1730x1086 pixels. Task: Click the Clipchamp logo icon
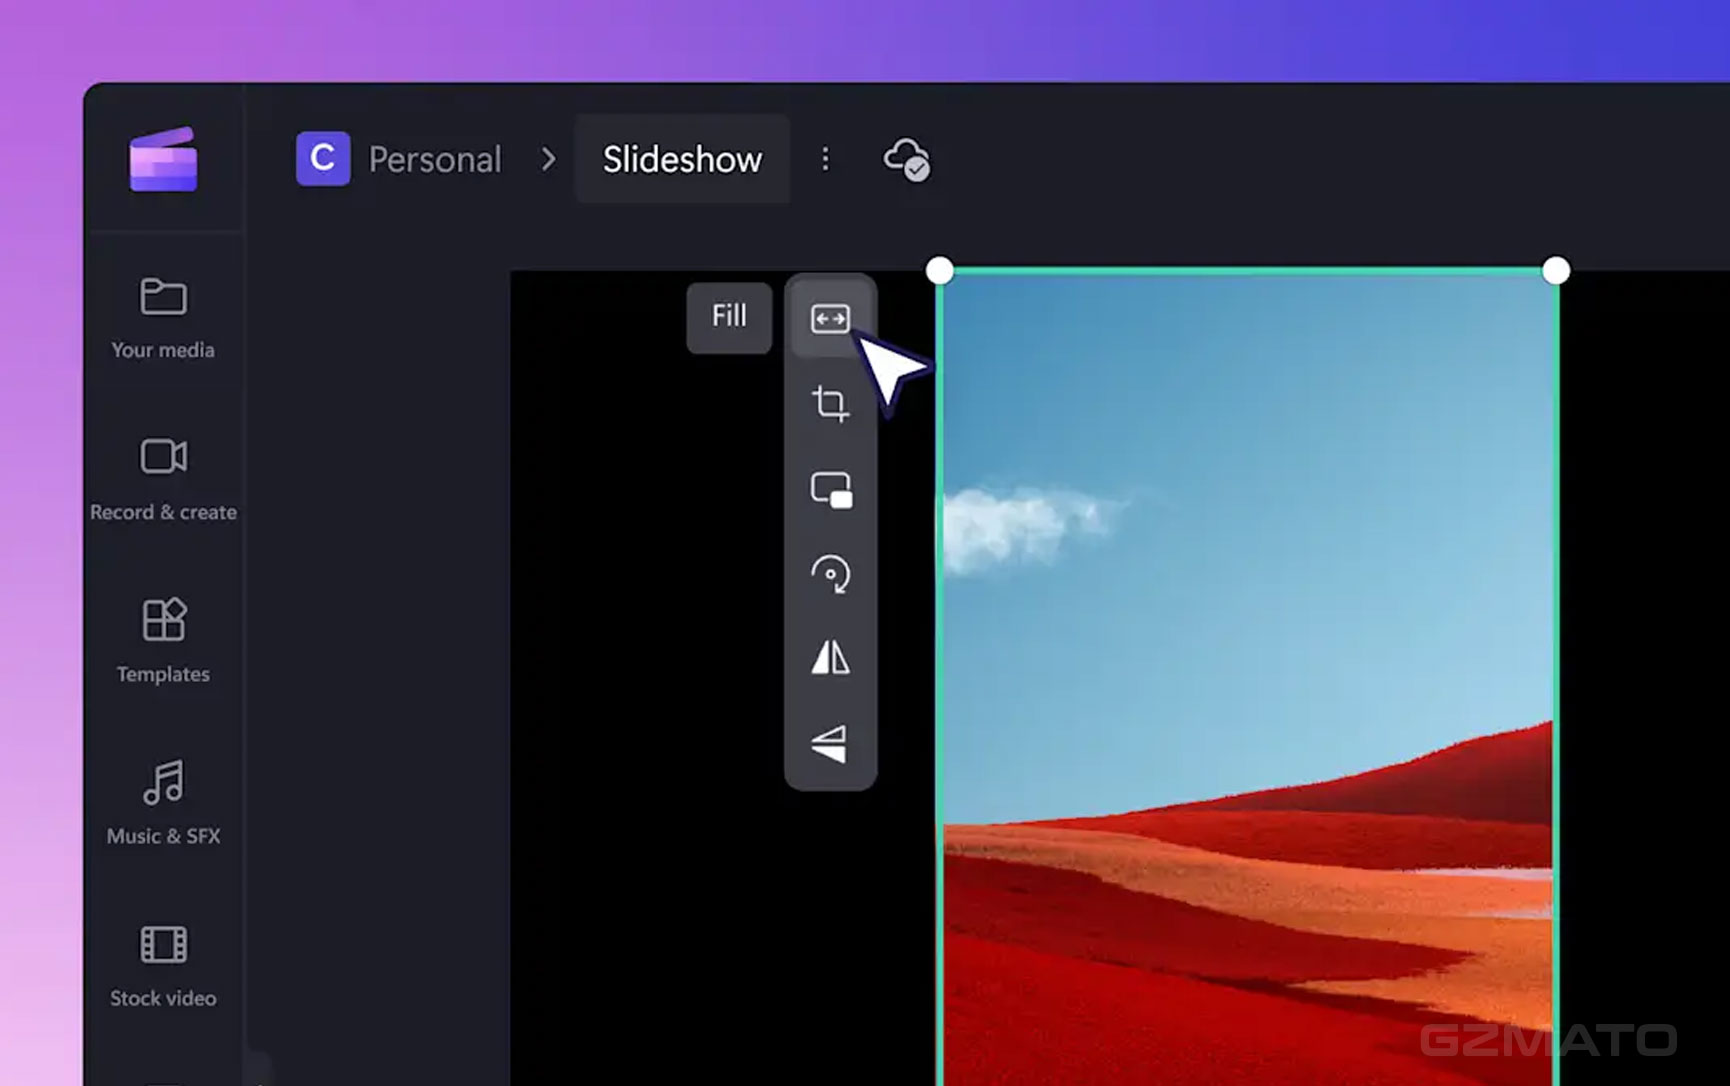tap(163, 159)
